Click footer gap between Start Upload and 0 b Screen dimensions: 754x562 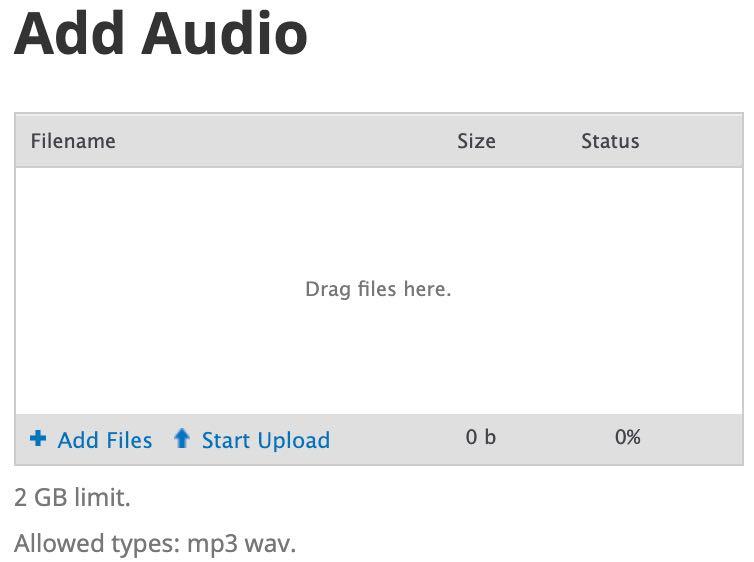click(x=395, y=439)
